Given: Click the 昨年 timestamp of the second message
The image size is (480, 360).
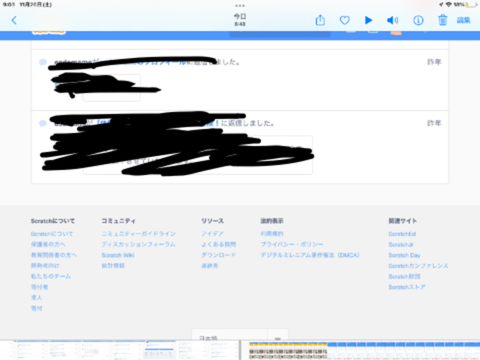Looking at the screenshot, I should tap(434, 123).
